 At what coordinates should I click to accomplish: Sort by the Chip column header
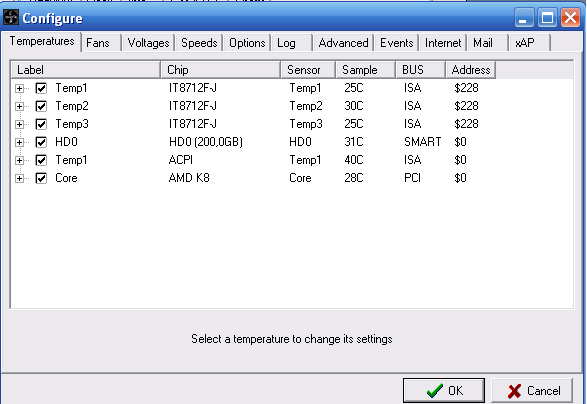pyautogui.click(x=220, y=70)
